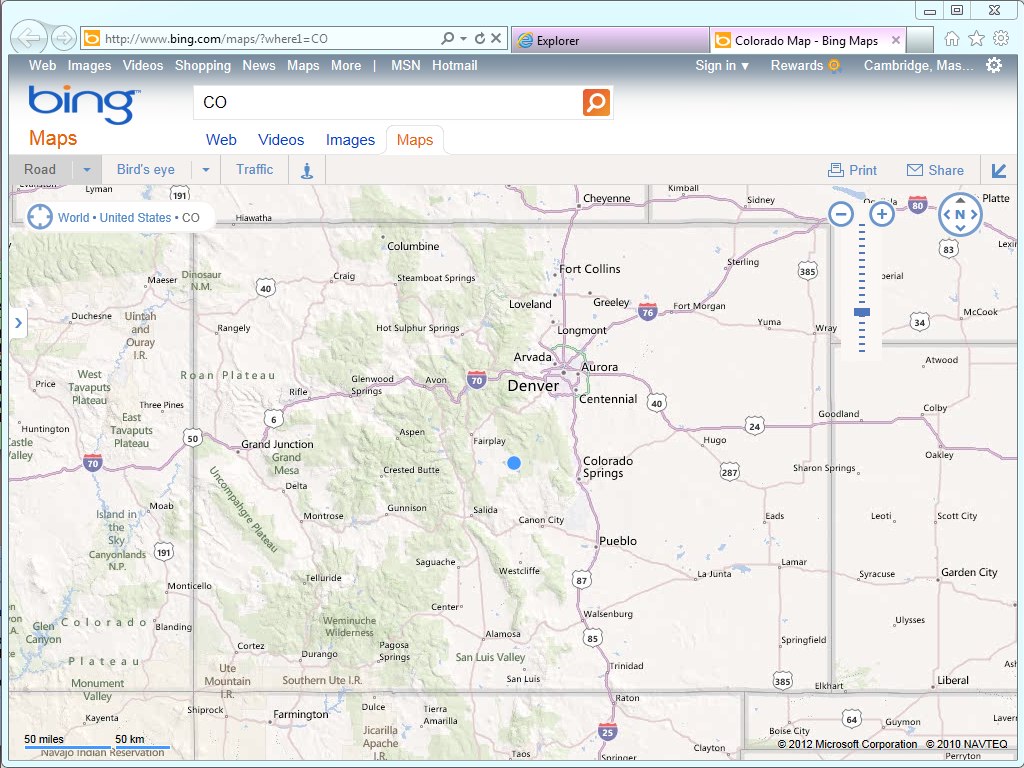Click Interstate 76 shield near Fort Morgan
This screenshot has width=1024, height=768.
[647, 312]
